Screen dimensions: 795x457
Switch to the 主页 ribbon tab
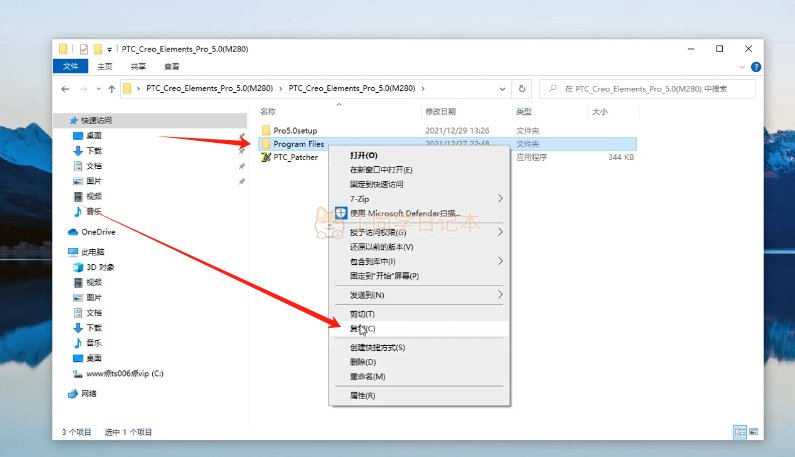104,66
